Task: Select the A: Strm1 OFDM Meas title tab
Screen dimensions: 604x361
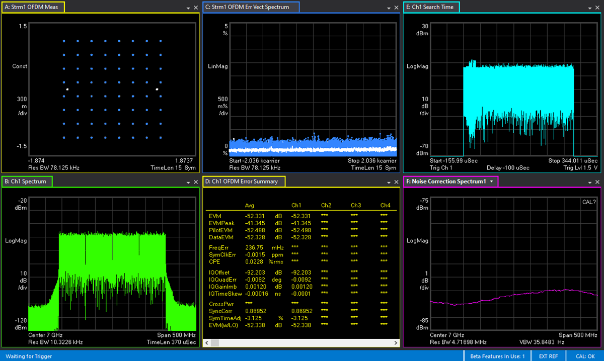Action: coord(33,7)
